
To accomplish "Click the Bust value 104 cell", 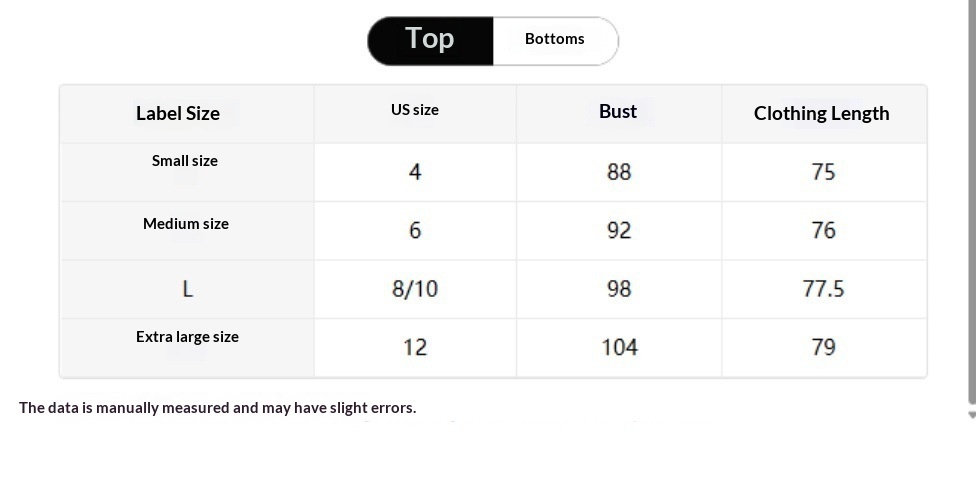I will click(619, 348).
